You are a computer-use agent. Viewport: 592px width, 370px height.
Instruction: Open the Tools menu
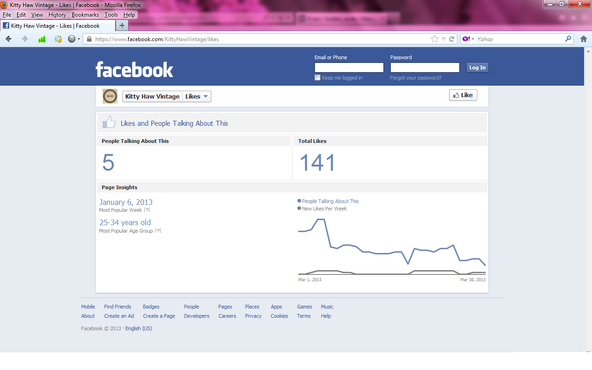tap(111, 15)
